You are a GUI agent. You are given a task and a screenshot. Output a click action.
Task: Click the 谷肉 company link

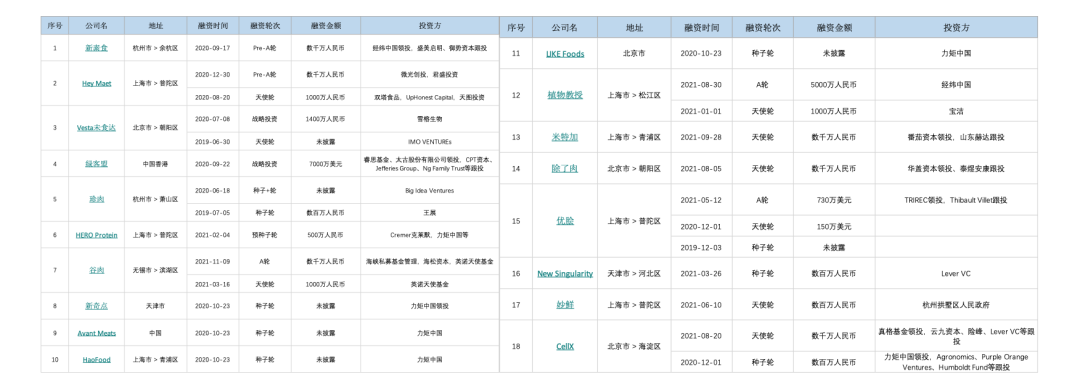[x=96, y=271]
